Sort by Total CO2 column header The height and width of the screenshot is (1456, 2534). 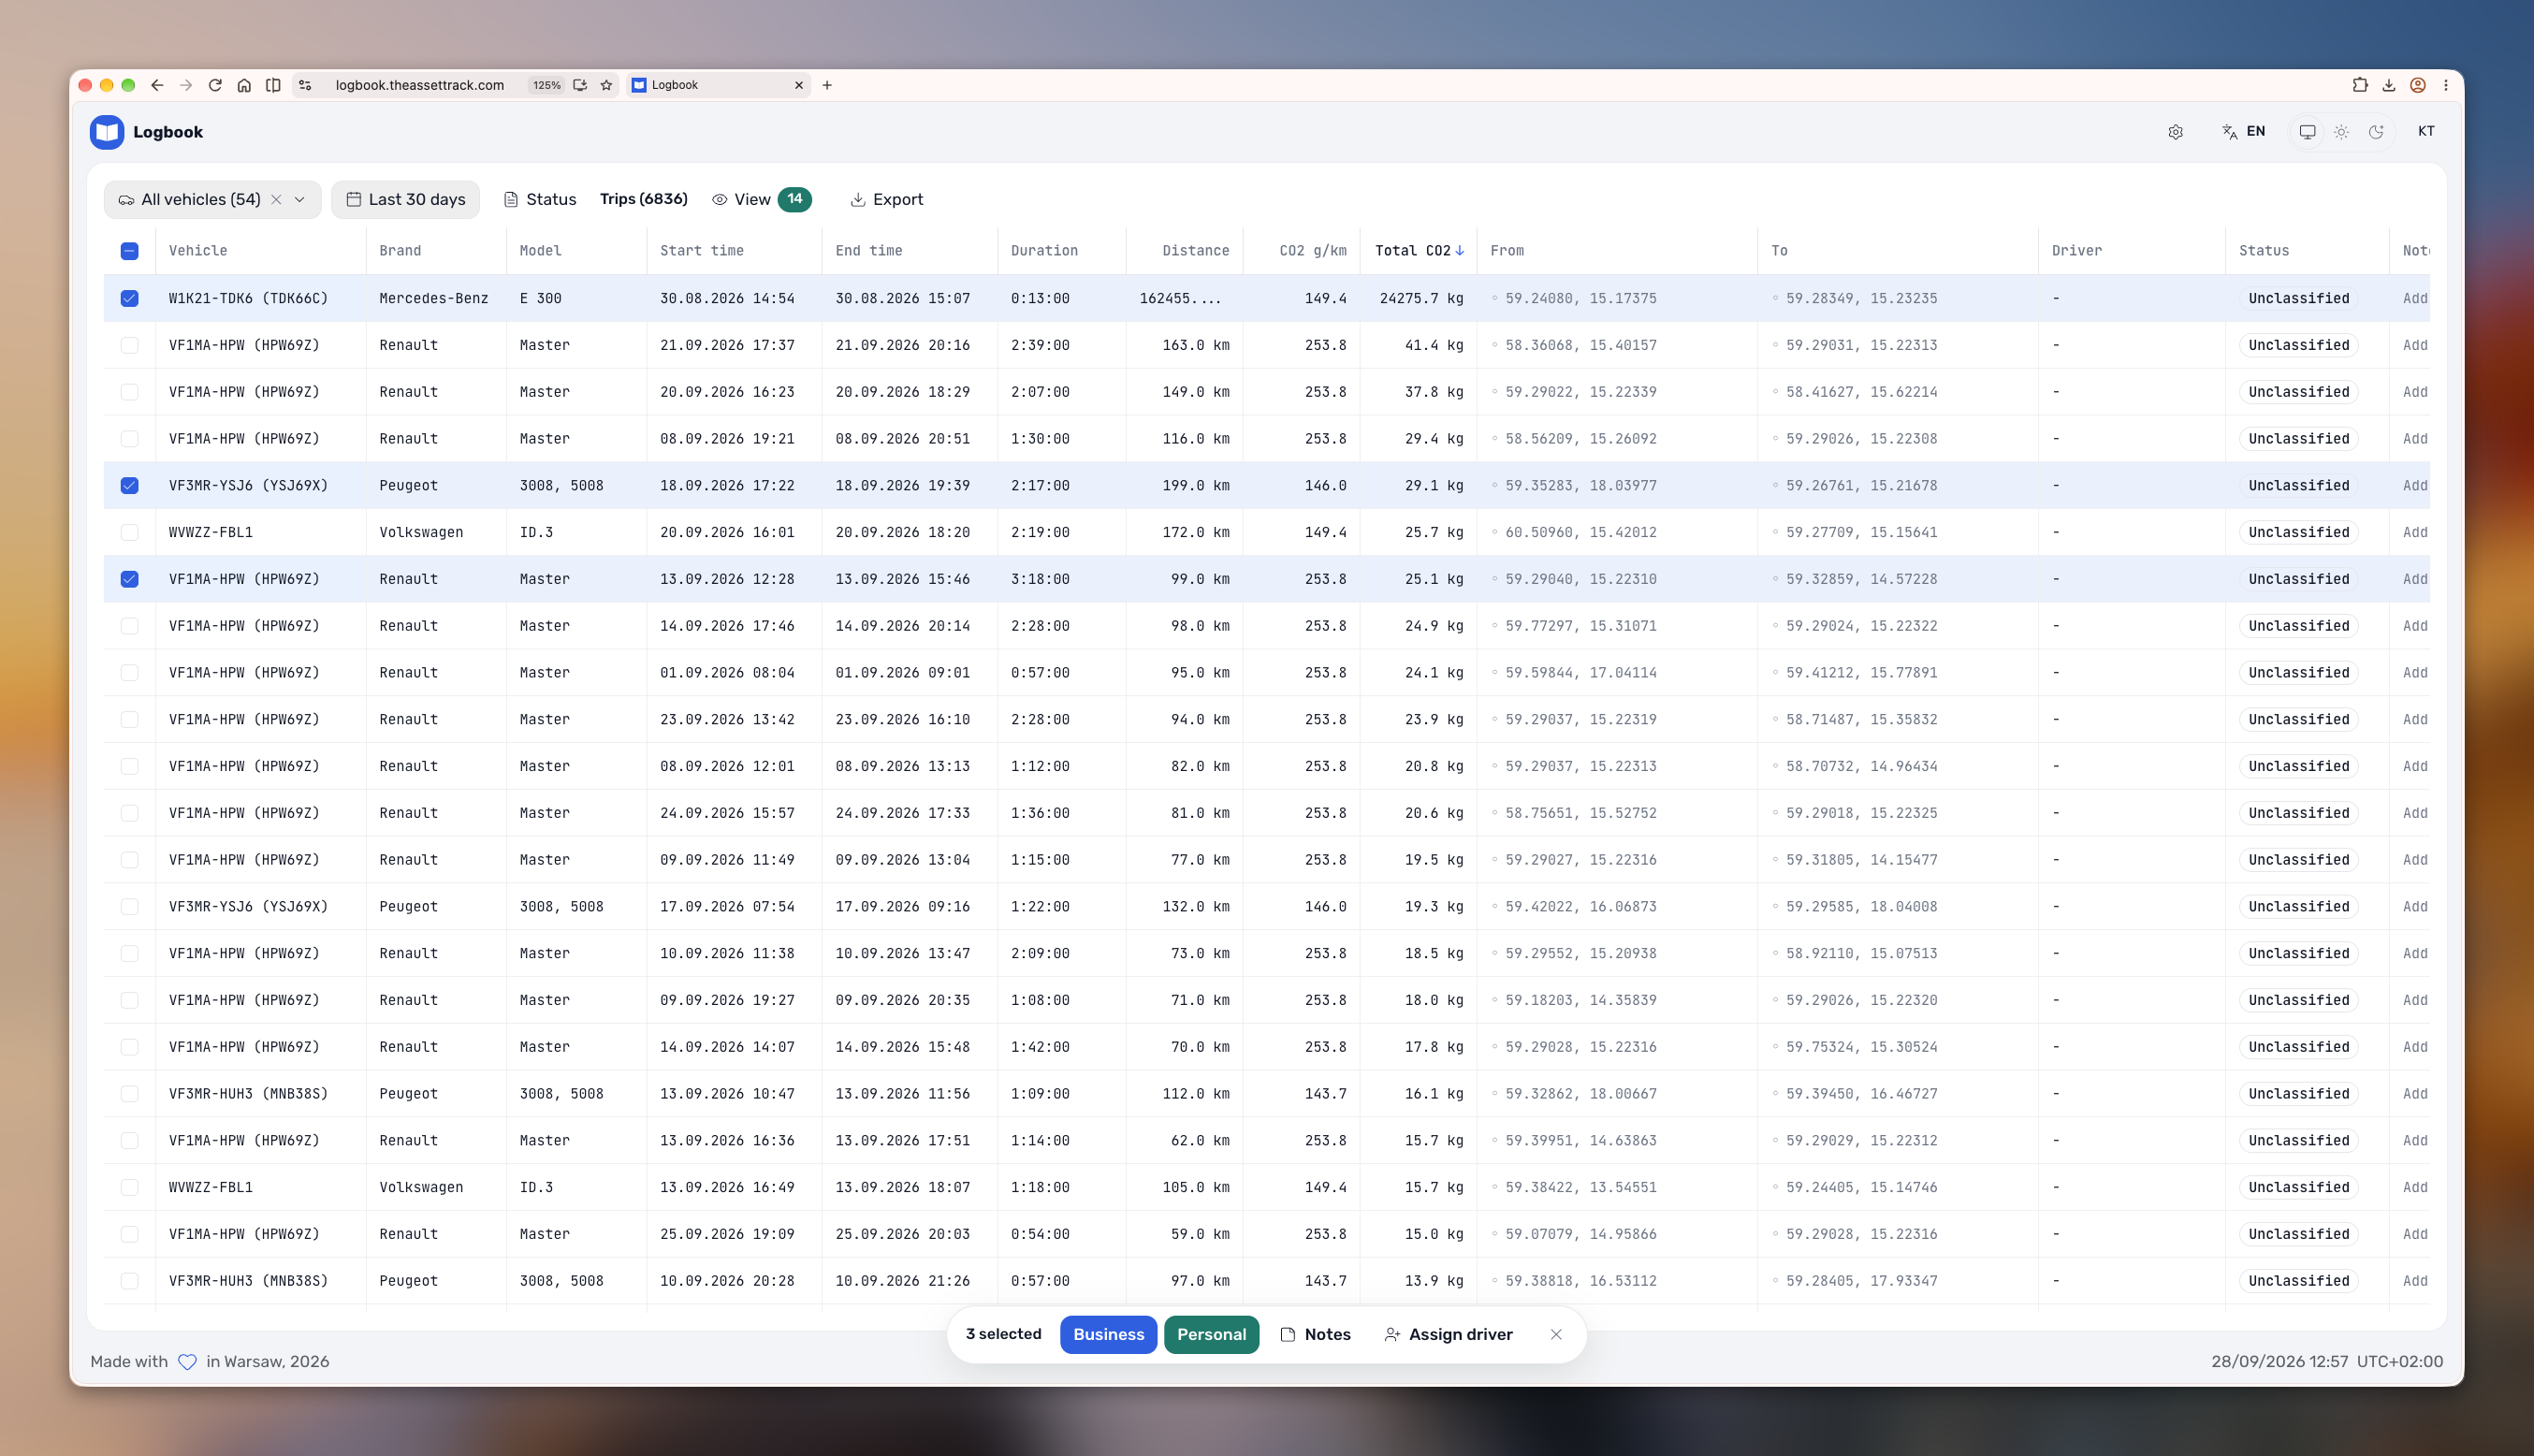[1418, 251]
